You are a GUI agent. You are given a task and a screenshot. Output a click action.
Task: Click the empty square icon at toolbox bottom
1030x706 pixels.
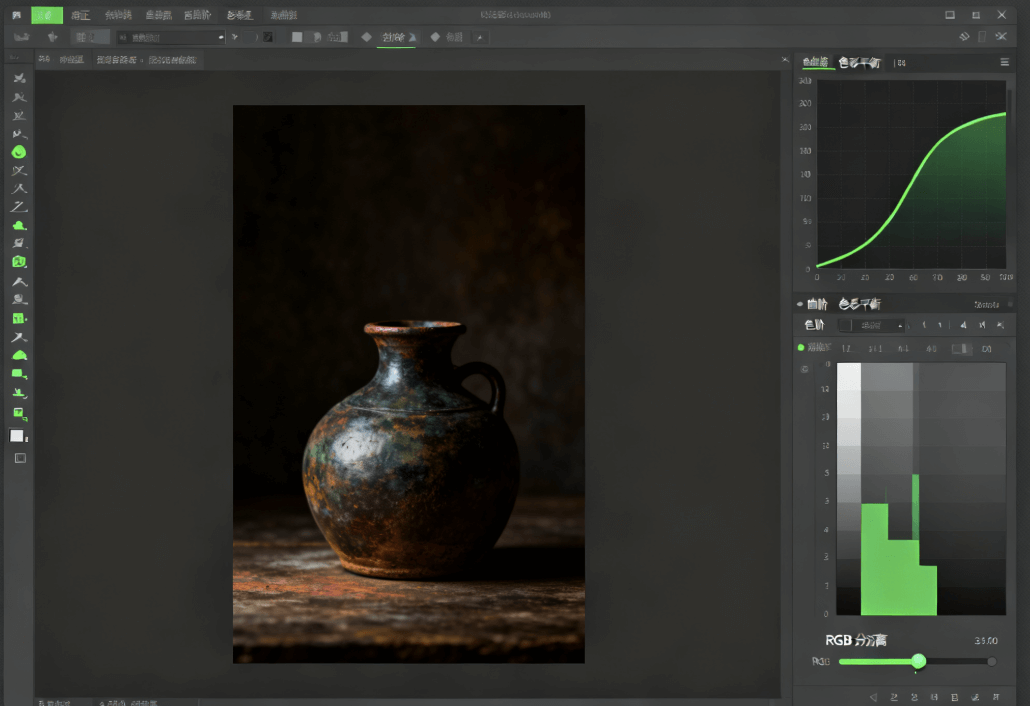(19, 458)
